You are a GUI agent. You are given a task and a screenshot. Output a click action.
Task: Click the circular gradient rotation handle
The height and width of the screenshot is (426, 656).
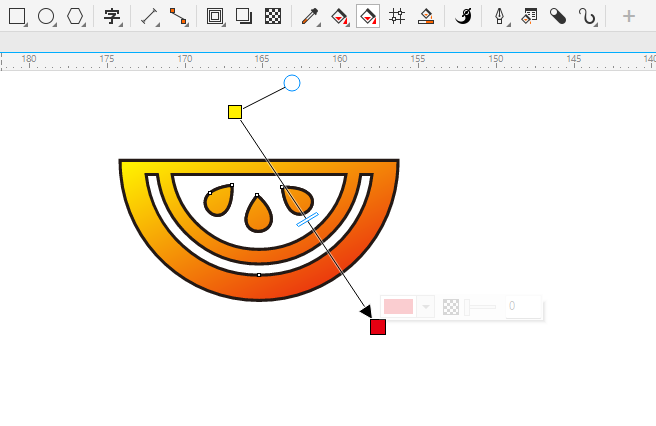coord(292,83)
